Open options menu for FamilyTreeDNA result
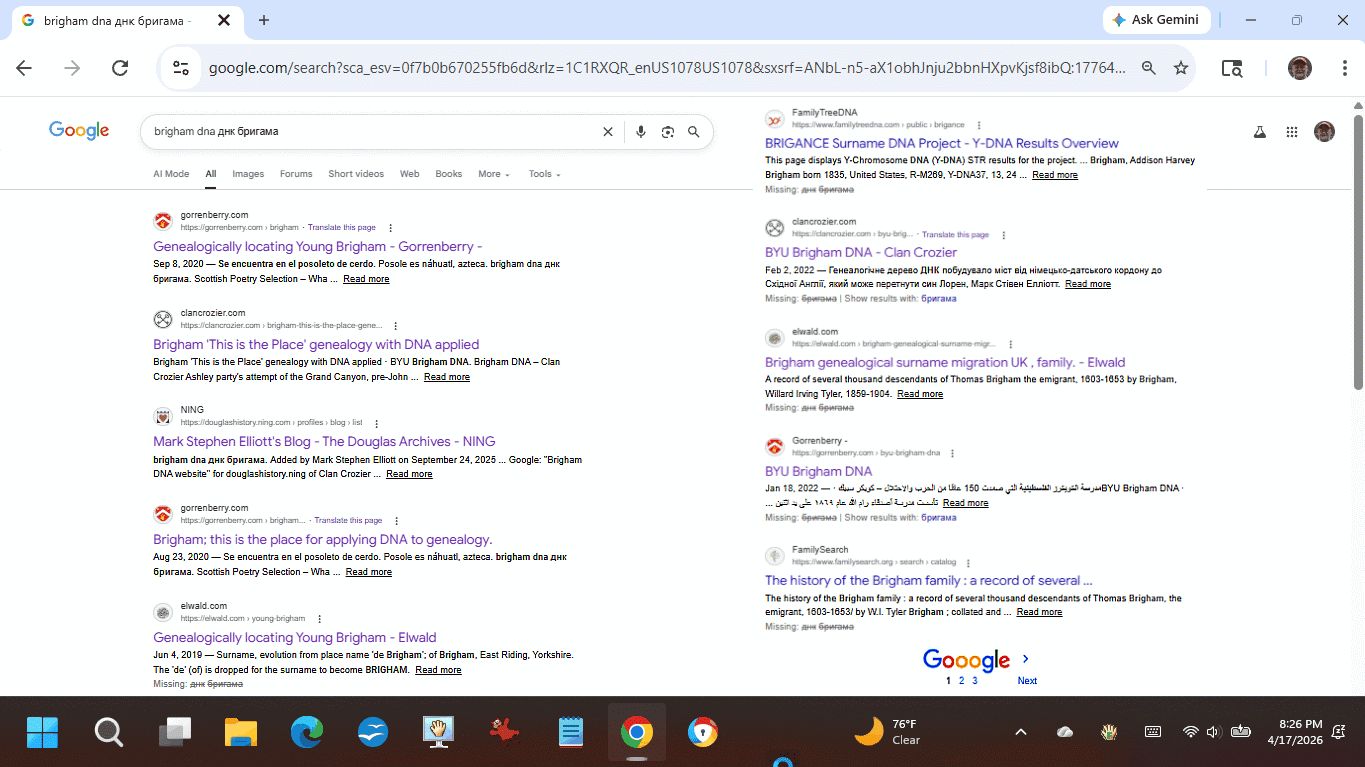This screenshot has height=767, width=1365. pyautogui.click(x=979, y=125)
